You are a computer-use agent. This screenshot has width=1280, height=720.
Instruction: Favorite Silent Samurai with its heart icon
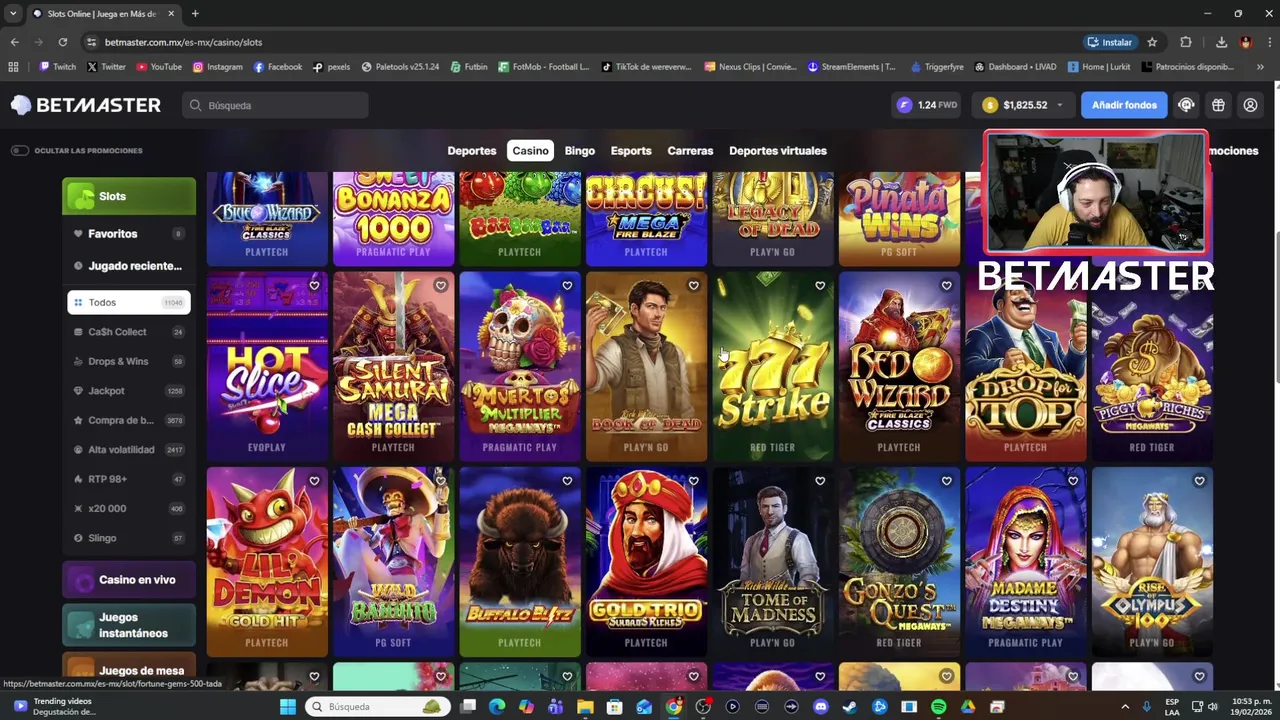440,286
